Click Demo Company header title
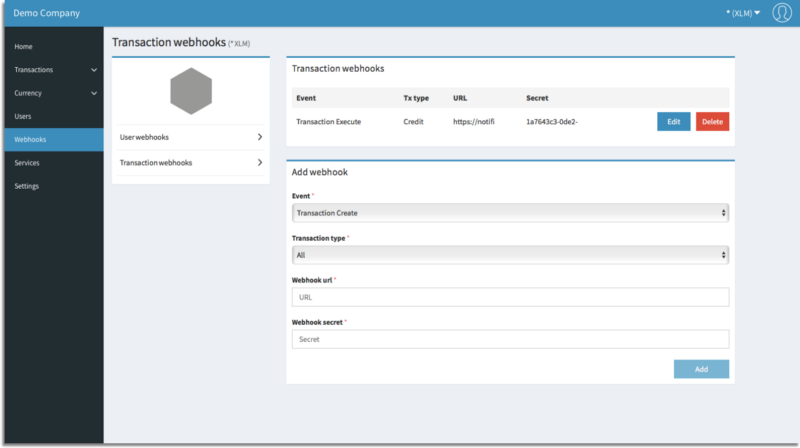 46,13
